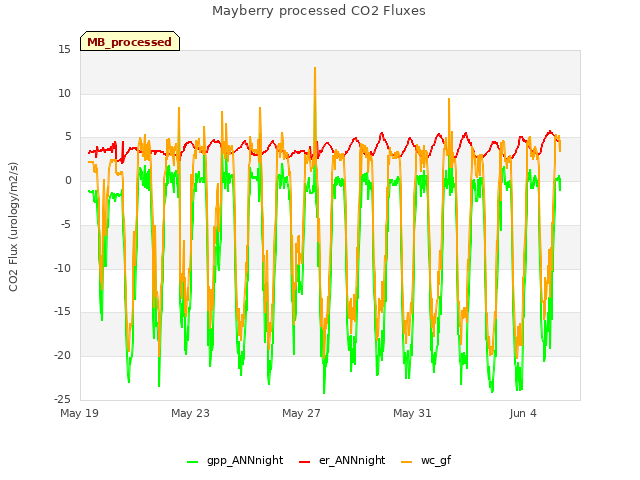640x480 pixels.
Task: Click the 0 y-axis tick label
Action: 68,181
